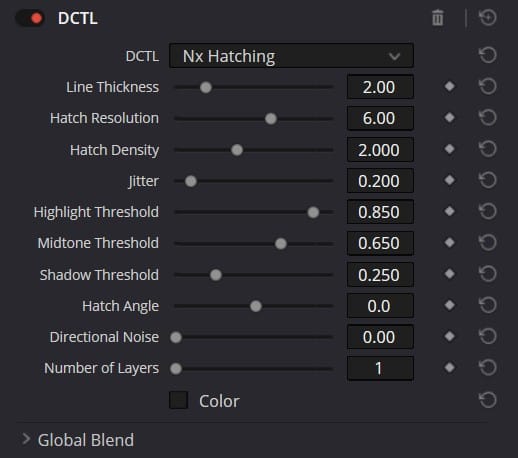
Task: Reset the Color checkbox setting
Action: tap(488, 400)
